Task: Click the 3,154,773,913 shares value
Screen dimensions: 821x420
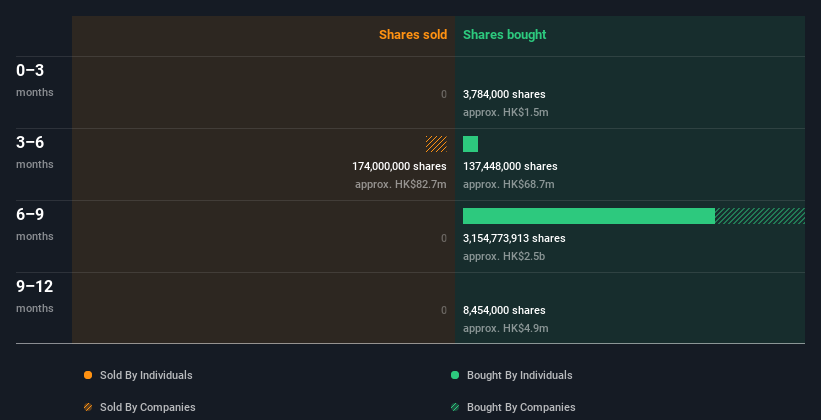Action: click(514, 238)
